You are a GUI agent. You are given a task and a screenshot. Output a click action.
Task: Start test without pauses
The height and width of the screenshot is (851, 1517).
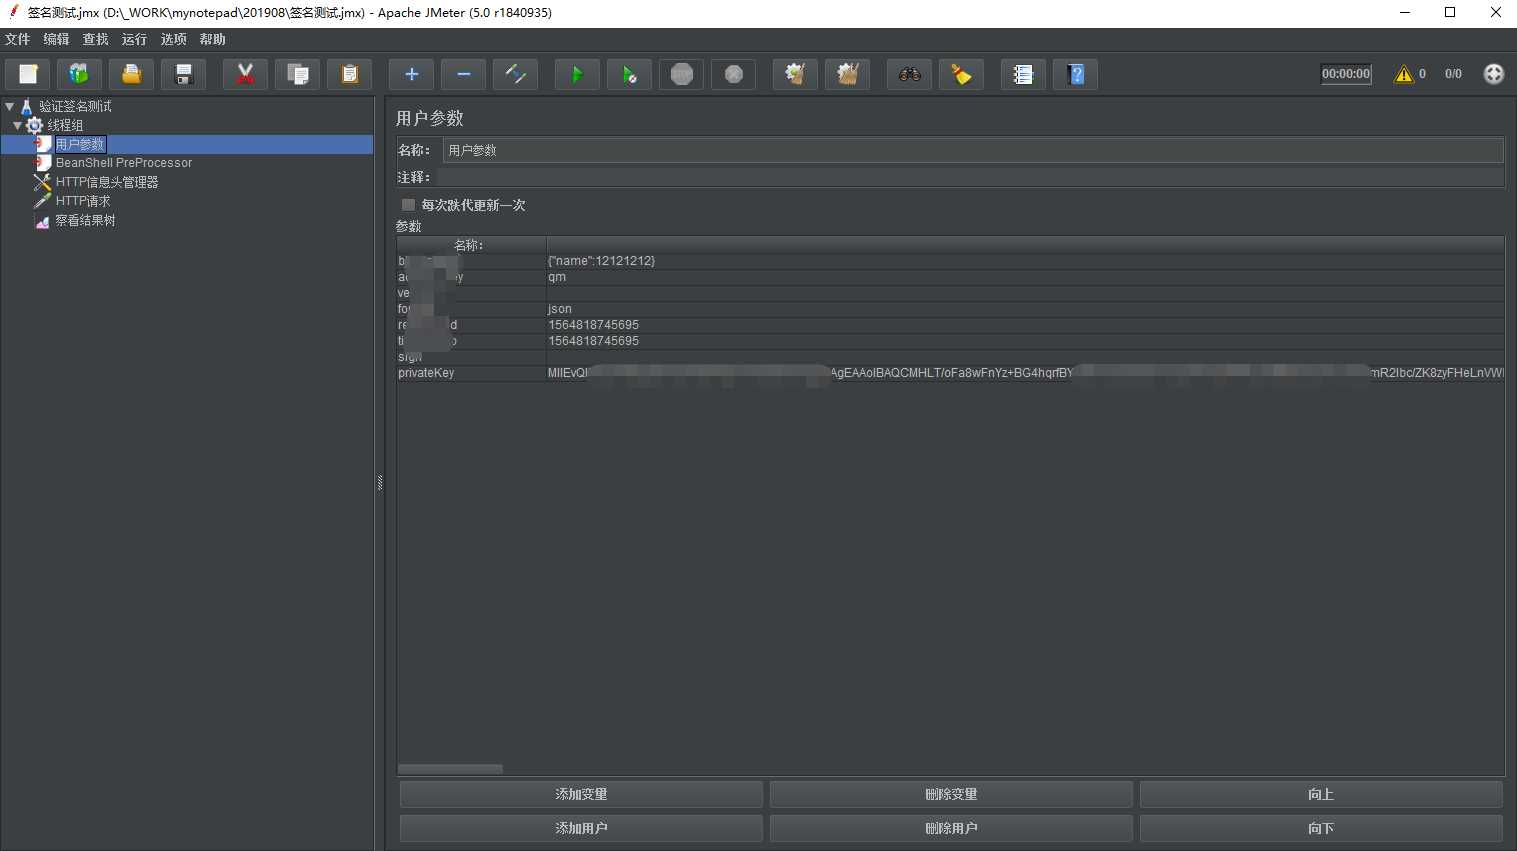point(629,74)
